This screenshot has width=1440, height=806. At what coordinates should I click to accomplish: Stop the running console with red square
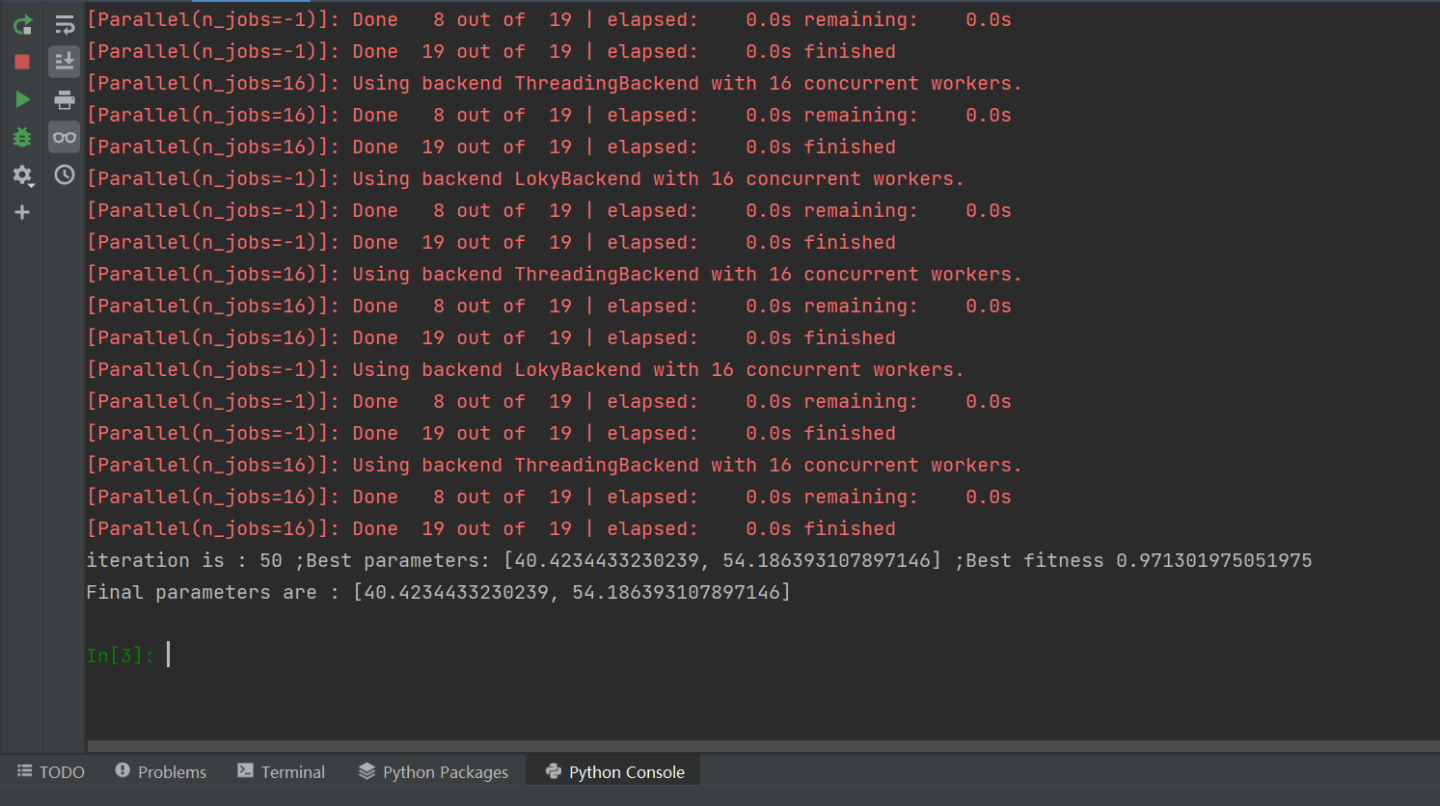tap(22, 62)
